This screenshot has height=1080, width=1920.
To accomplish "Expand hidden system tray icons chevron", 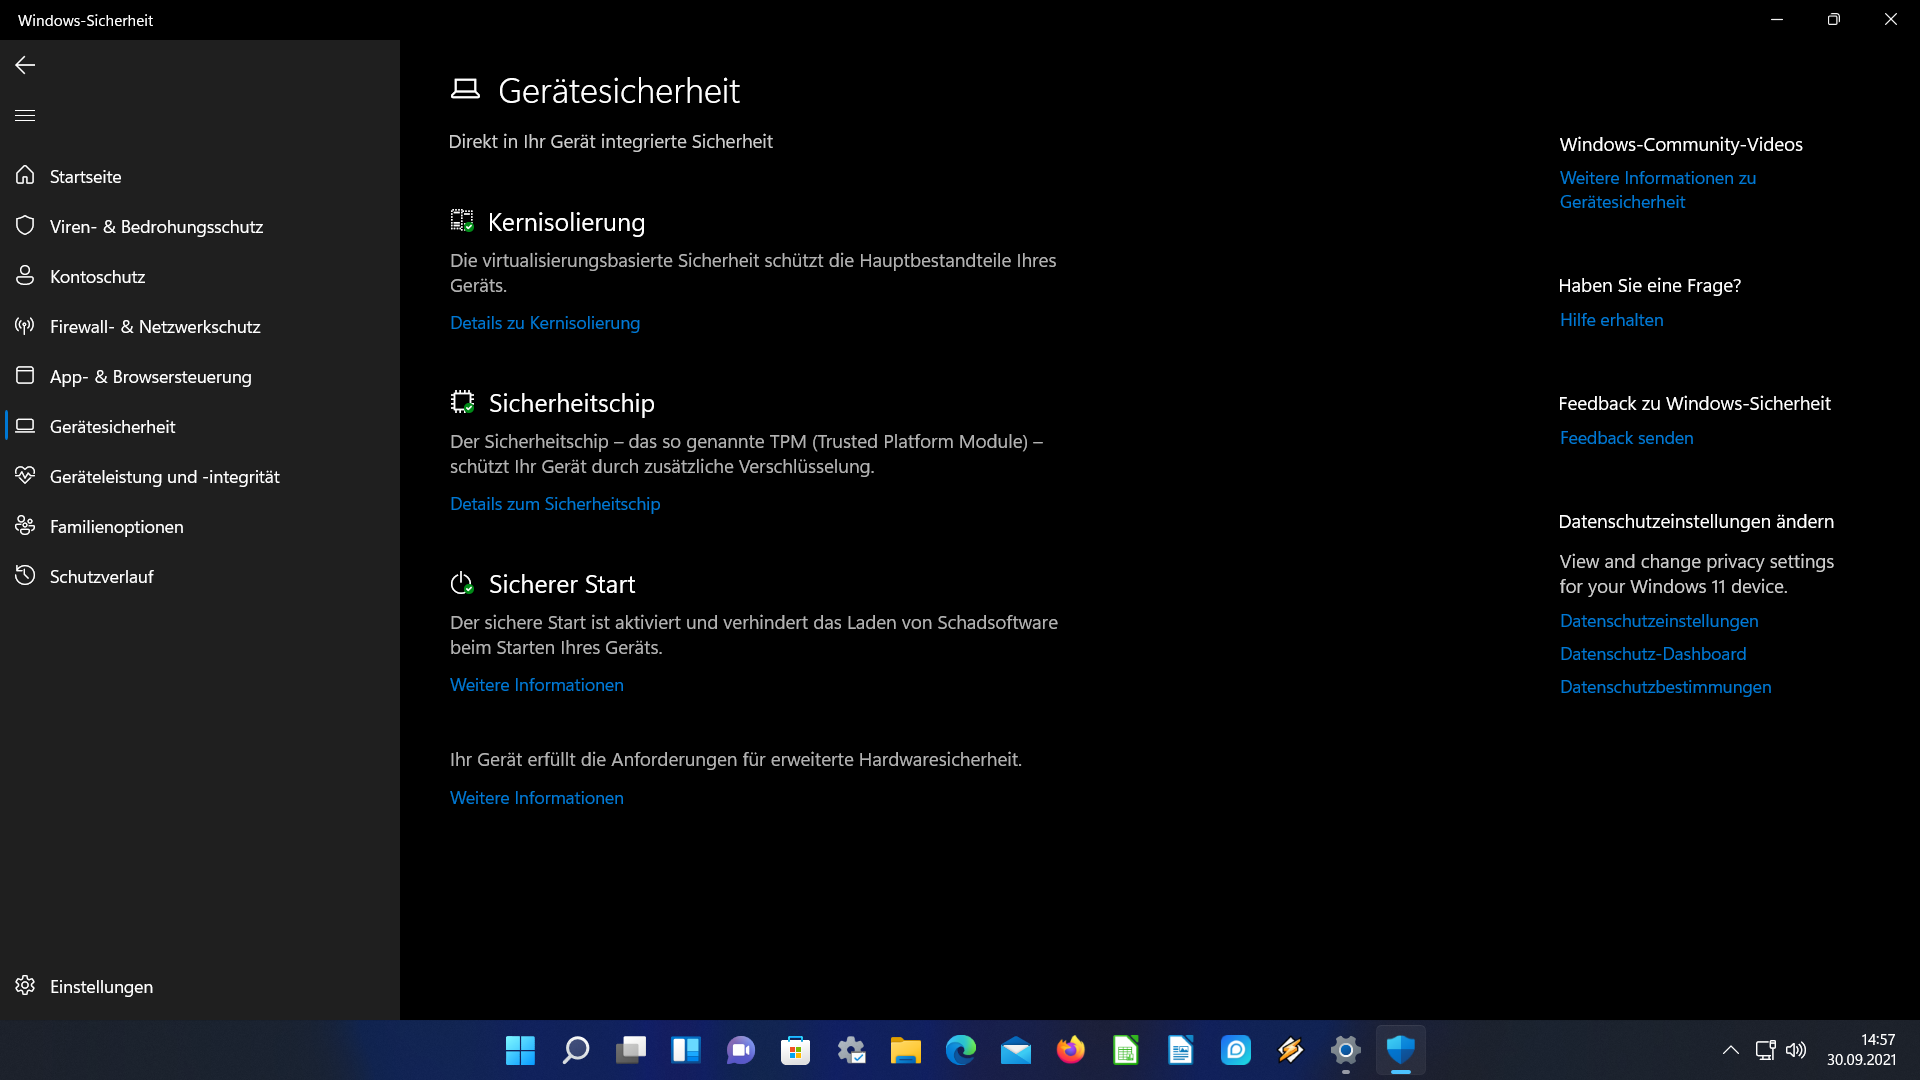I will 1731,1050.
